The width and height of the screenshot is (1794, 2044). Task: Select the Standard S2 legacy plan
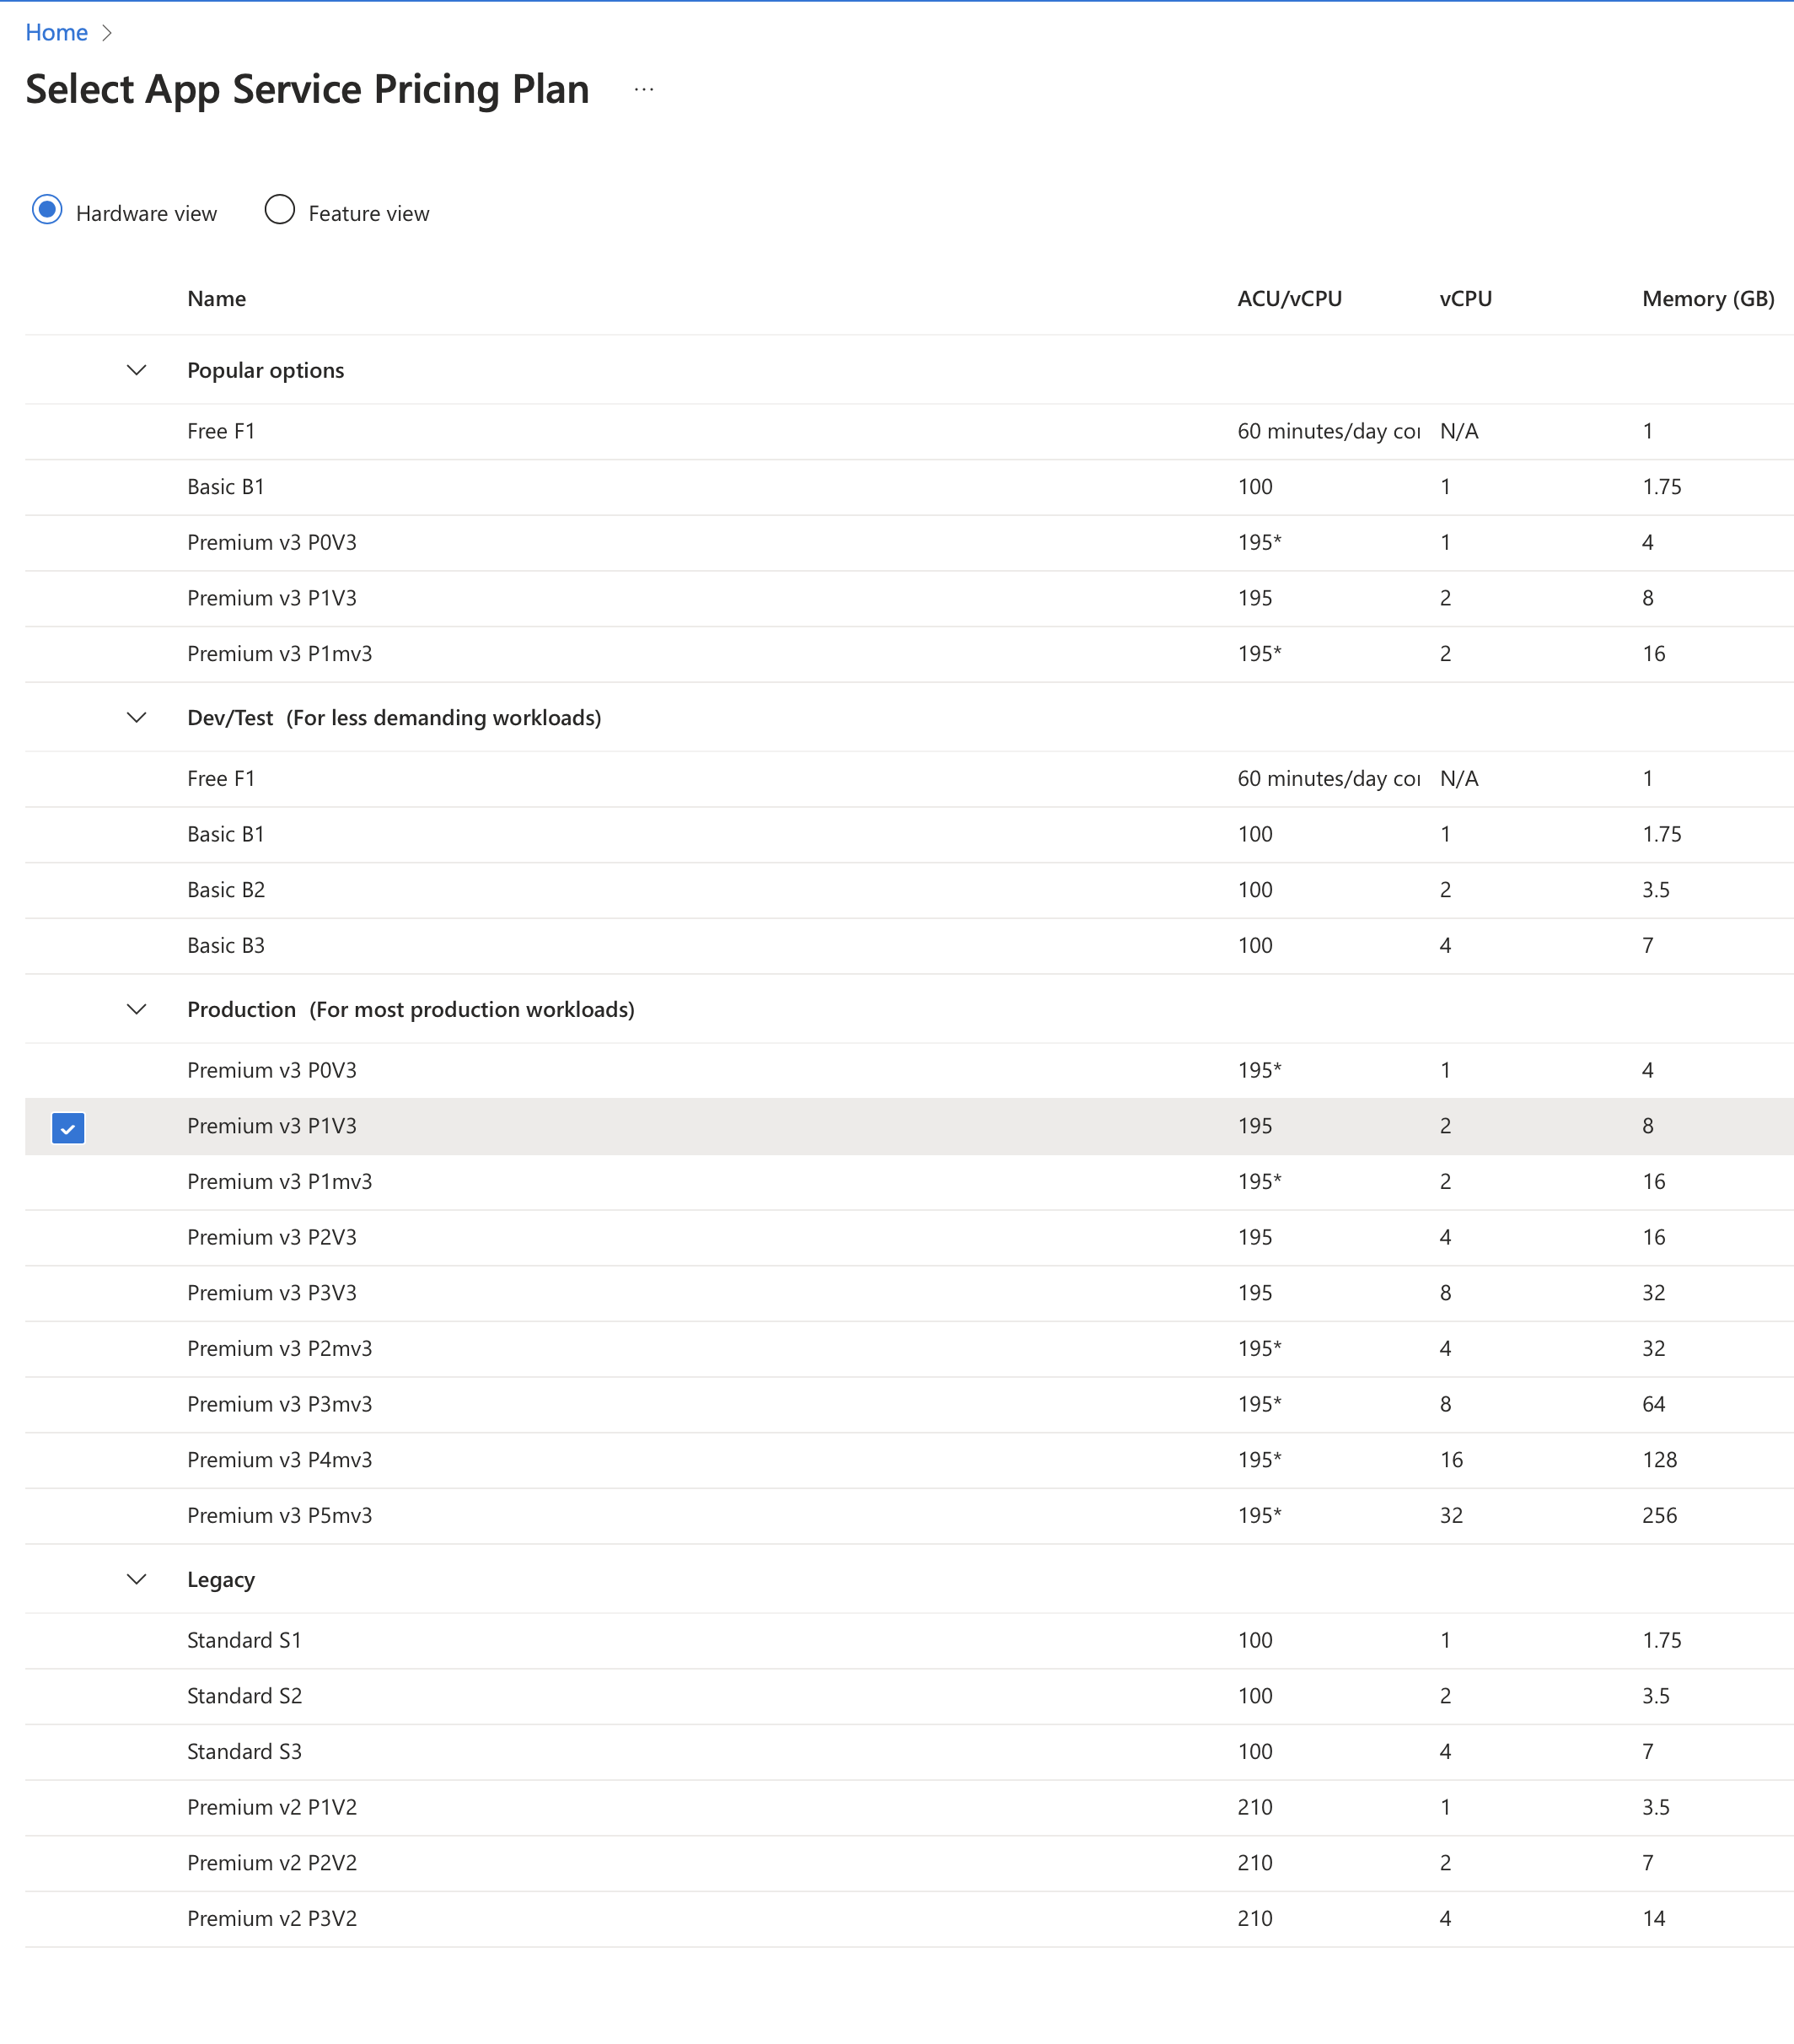click(x=245, y=1695)
